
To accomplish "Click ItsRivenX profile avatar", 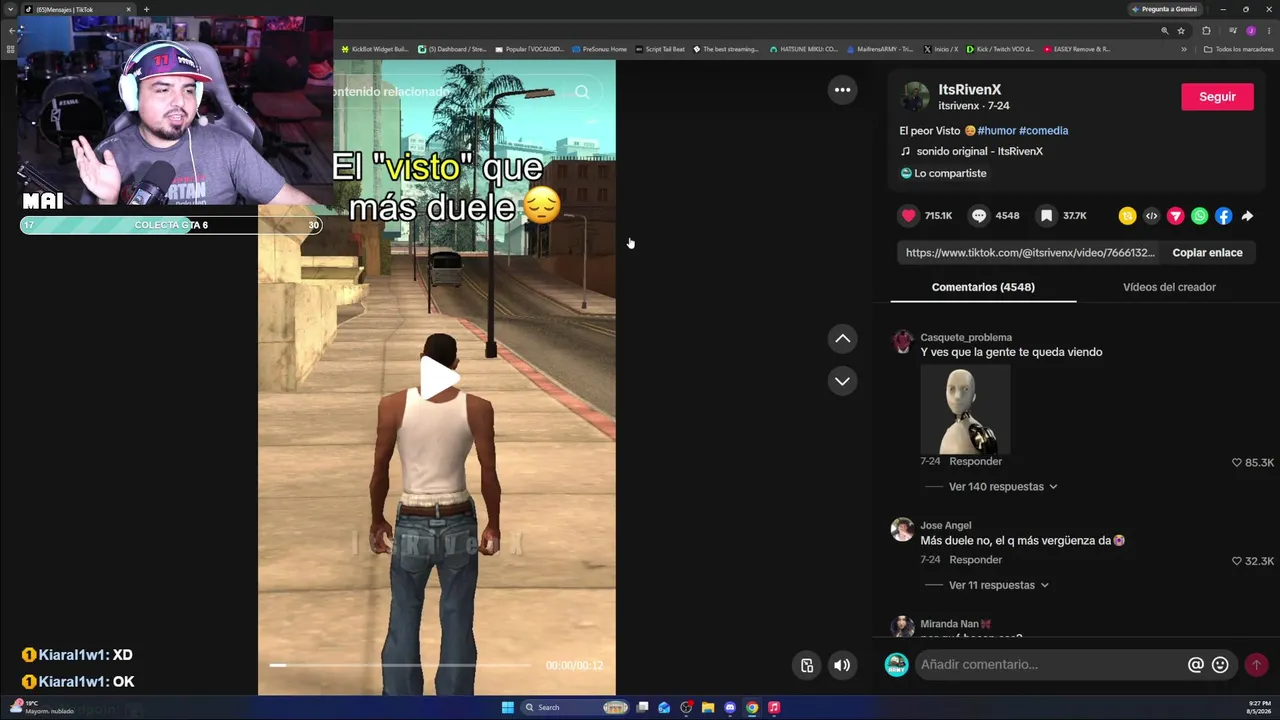I will point(915,97).
